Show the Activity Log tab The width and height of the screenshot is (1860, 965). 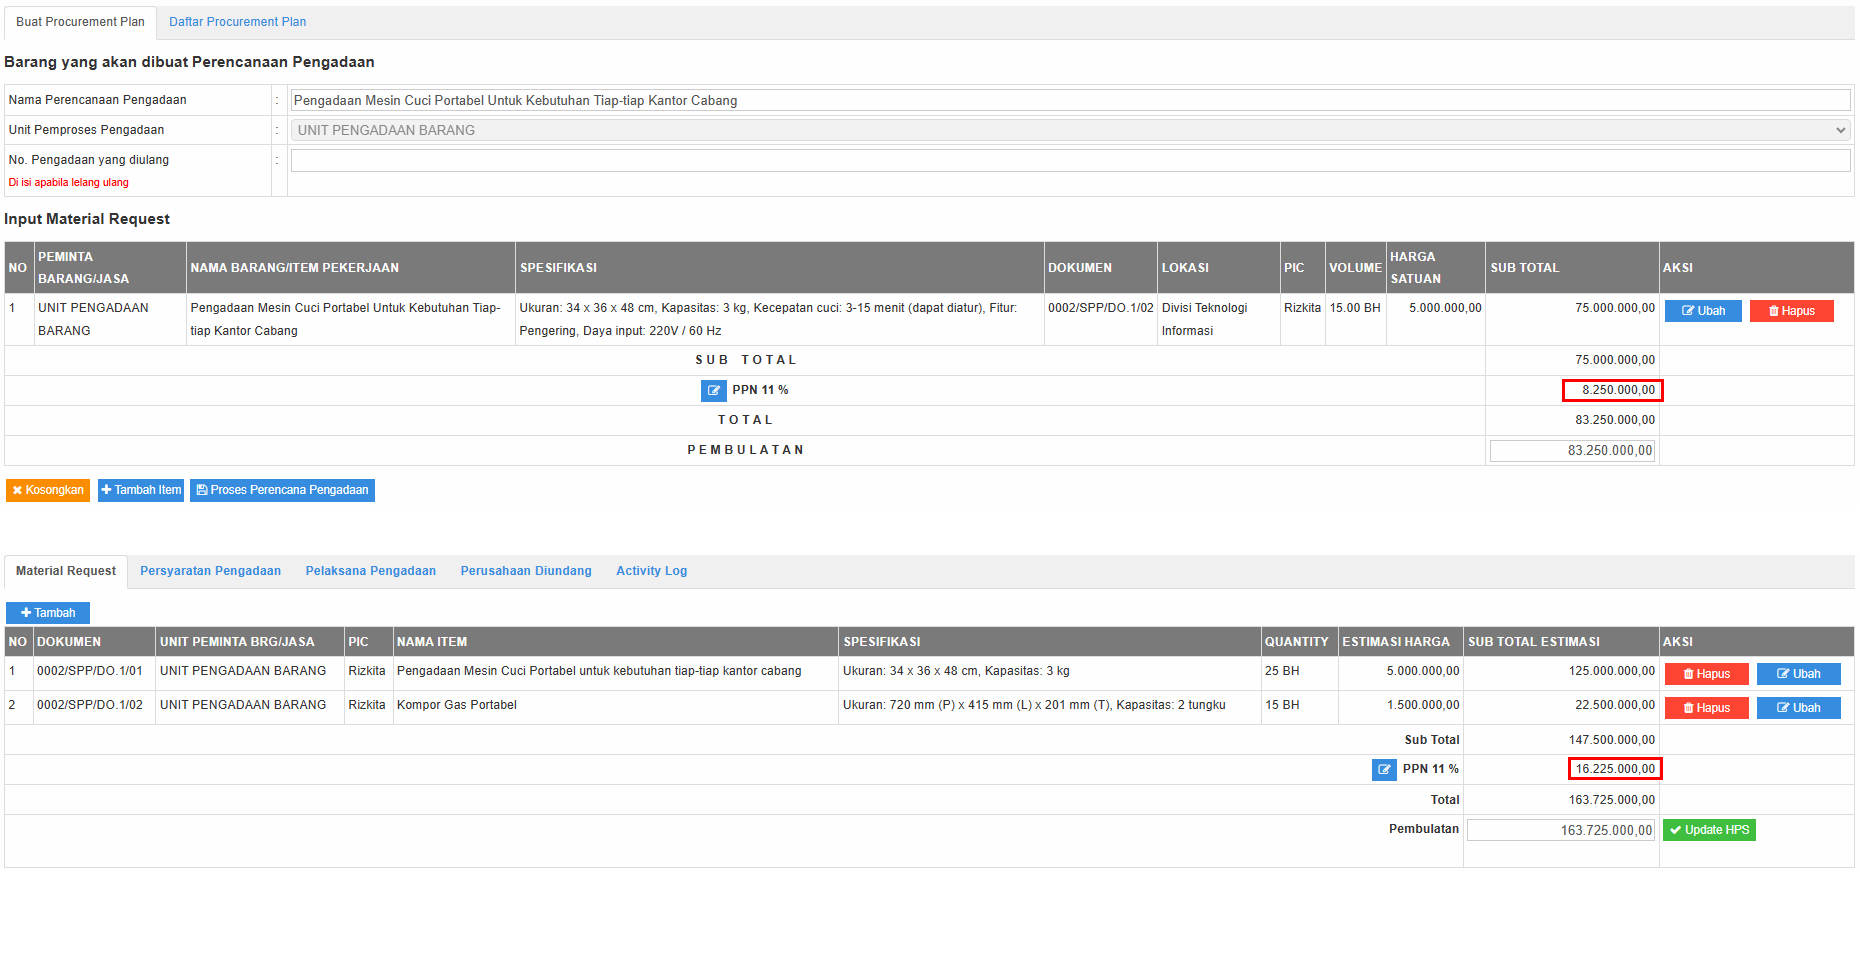(651, 571)
